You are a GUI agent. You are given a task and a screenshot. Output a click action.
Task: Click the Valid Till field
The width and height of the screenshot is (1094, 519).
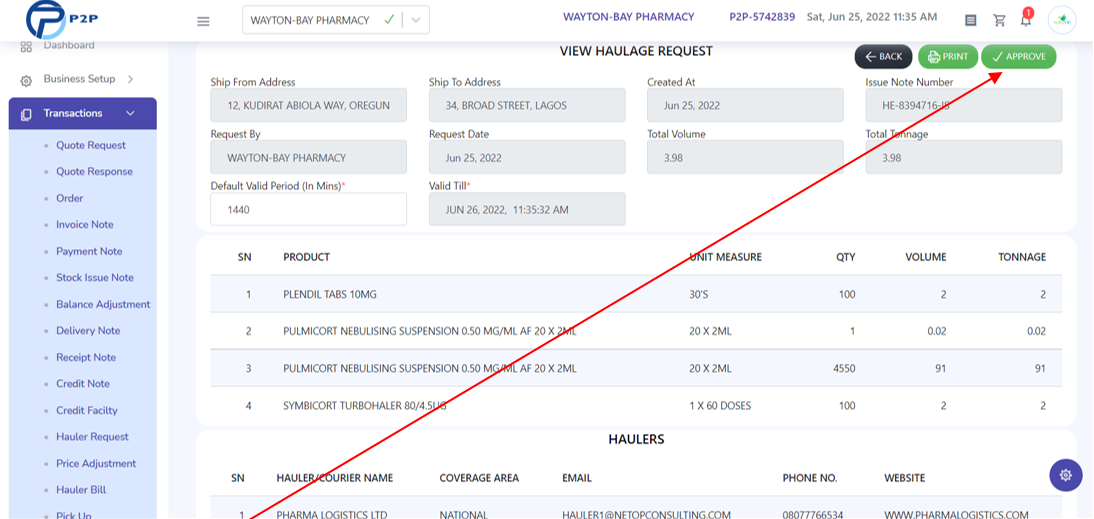[x=527, y=209]
